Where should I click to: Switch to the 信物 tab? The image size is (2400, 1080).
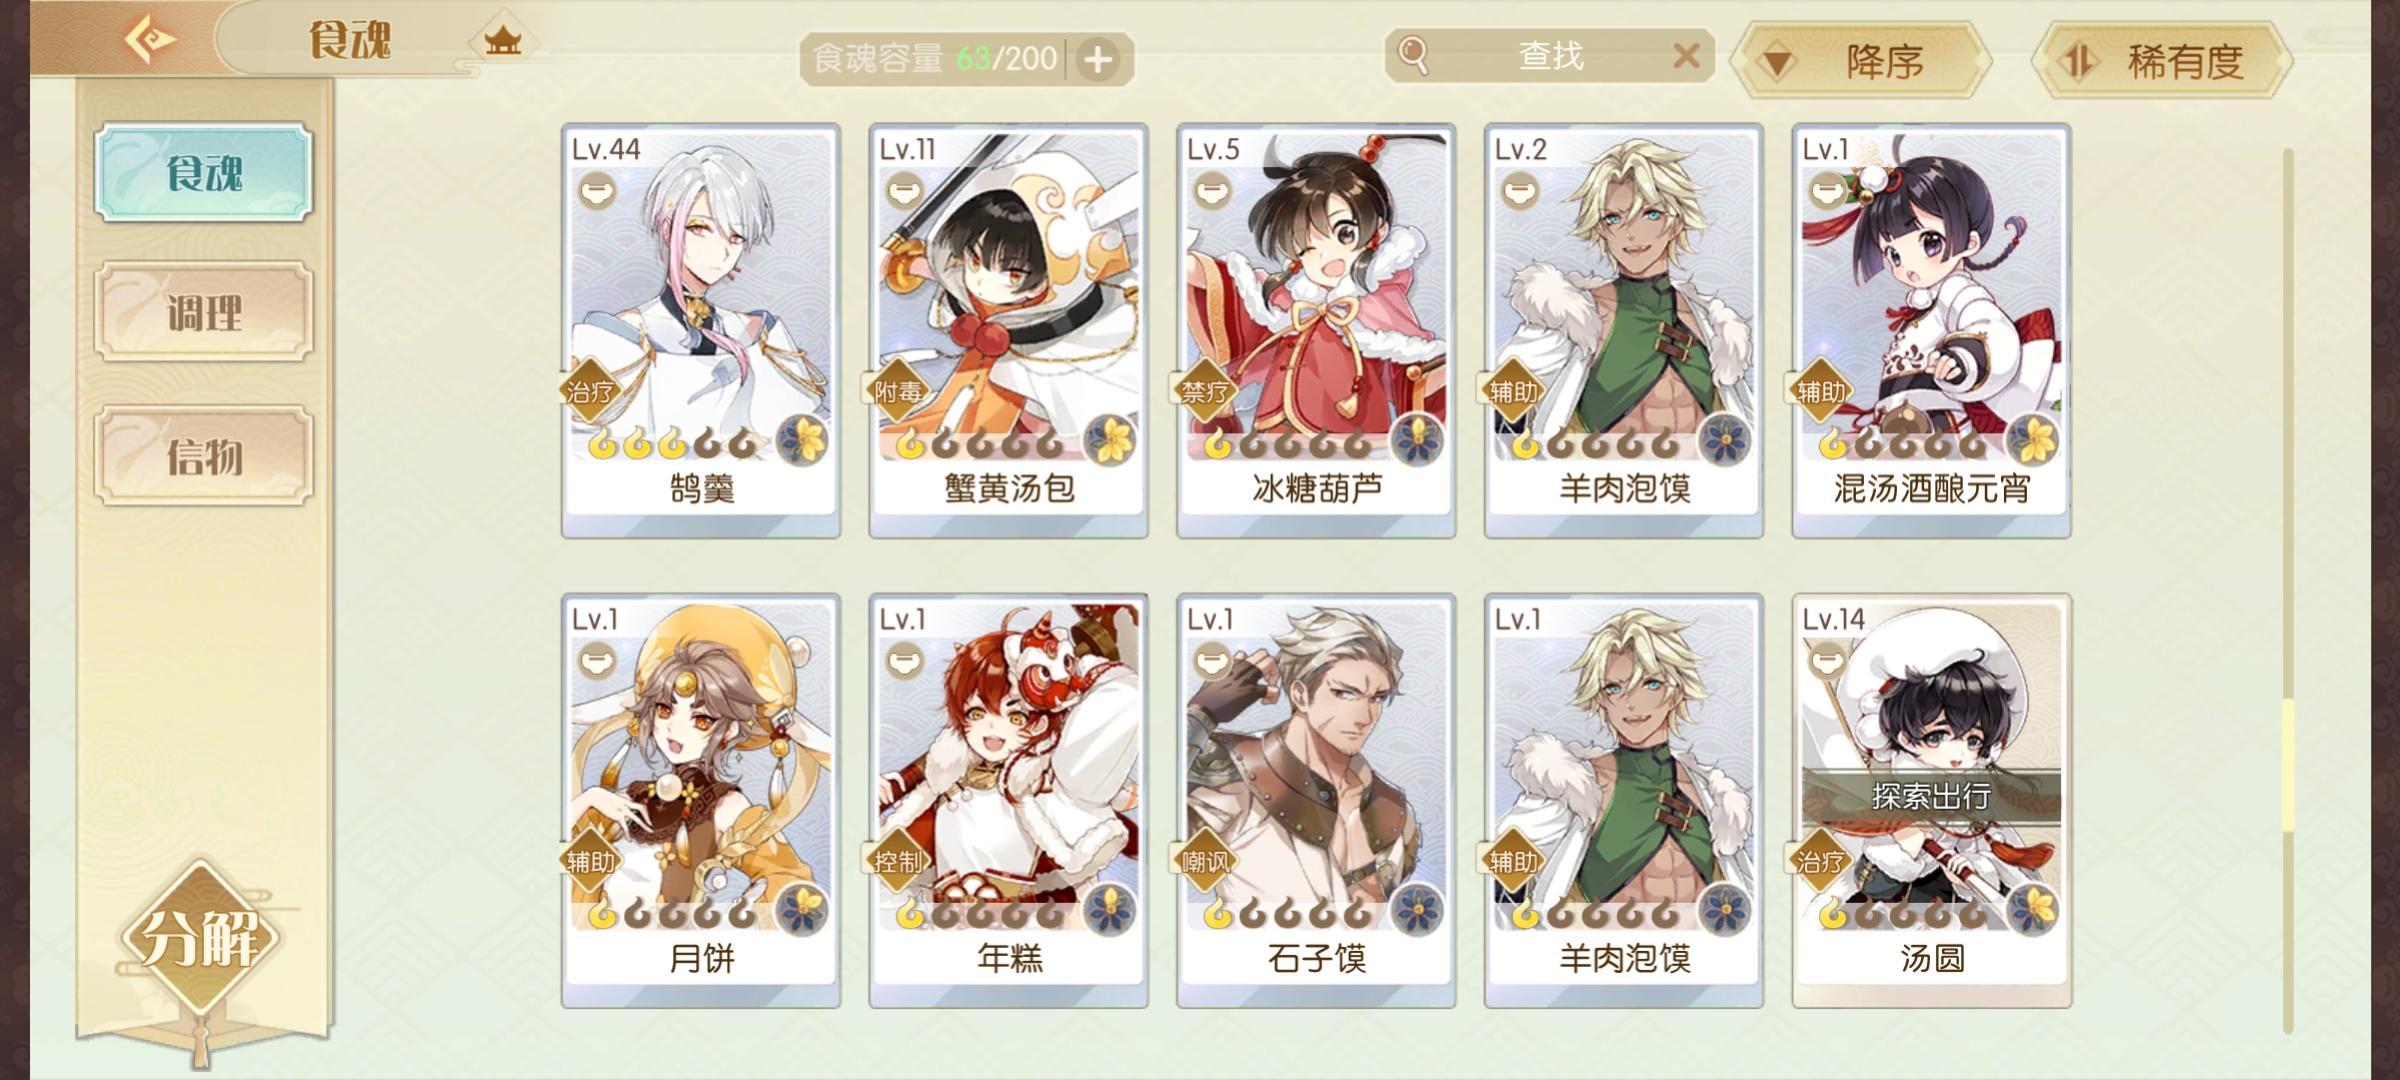204,456
